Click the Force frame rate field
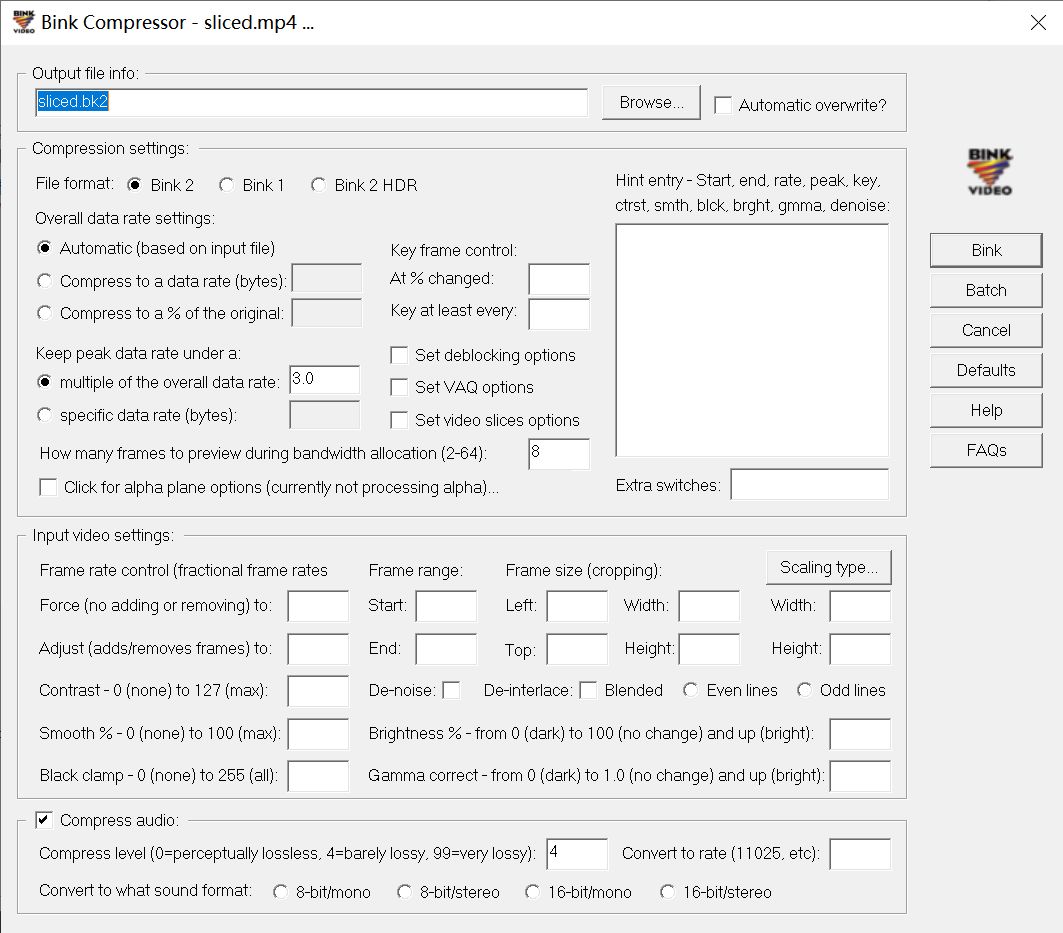 coord(318,606)
